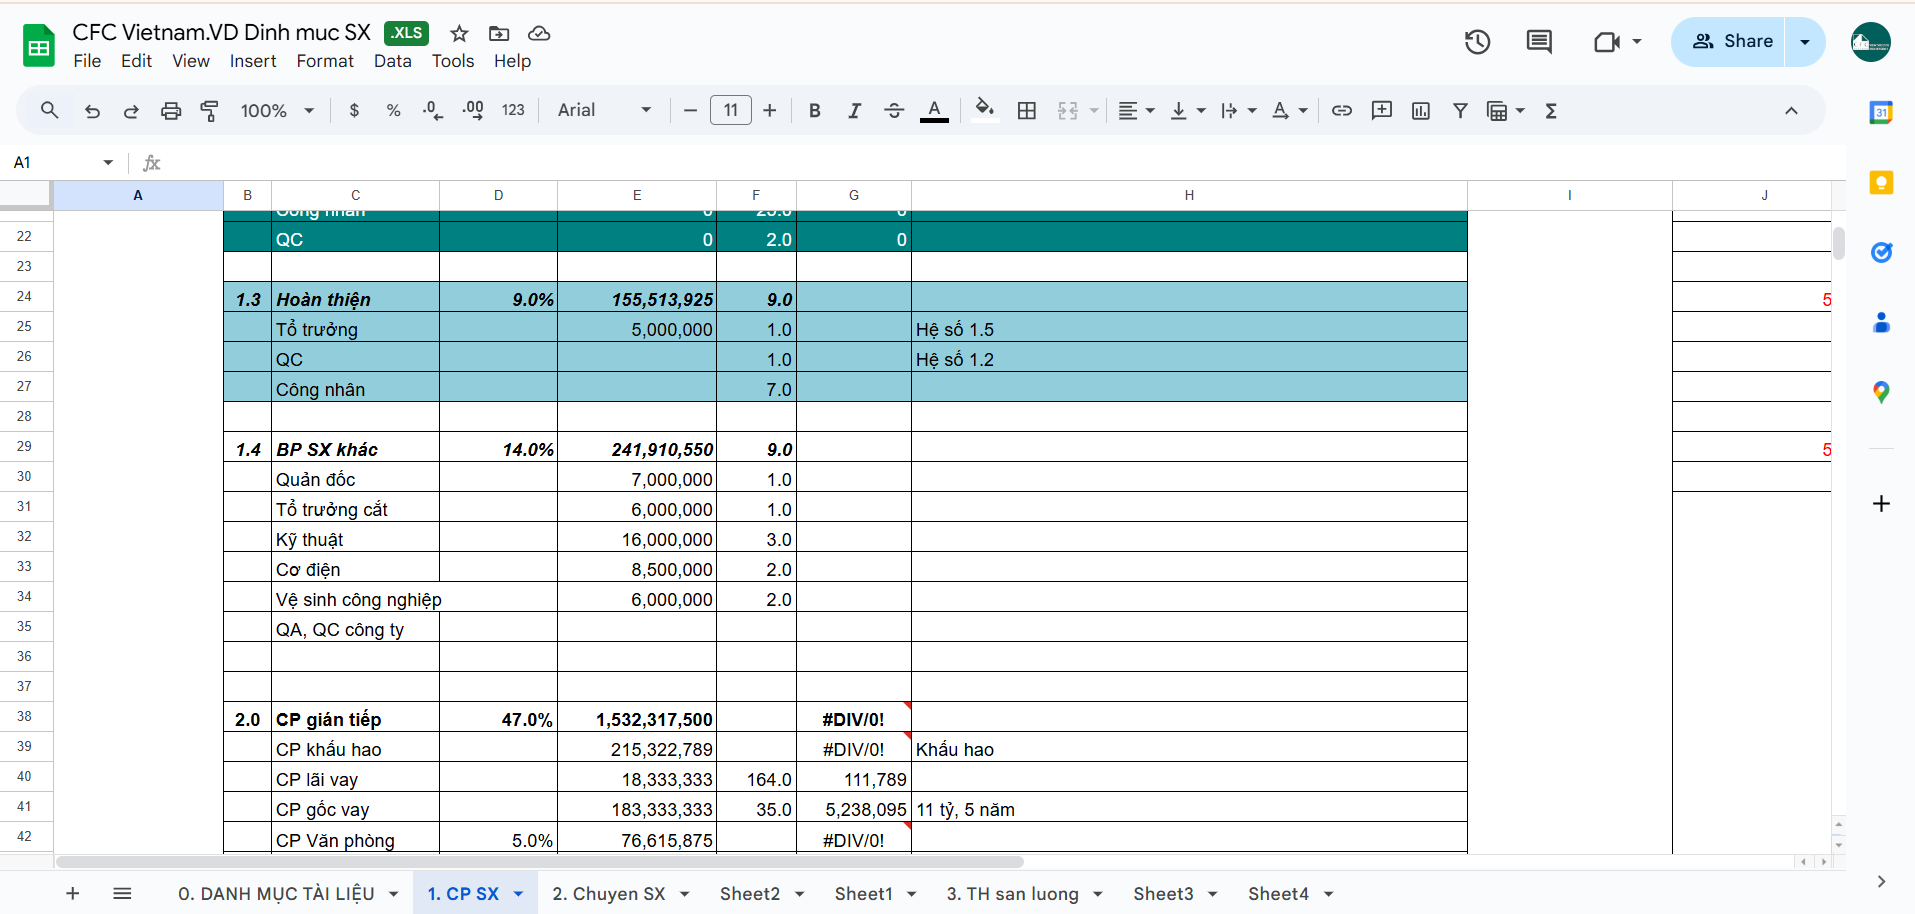
Task: Click the font size input field
Action: [730, 110]
